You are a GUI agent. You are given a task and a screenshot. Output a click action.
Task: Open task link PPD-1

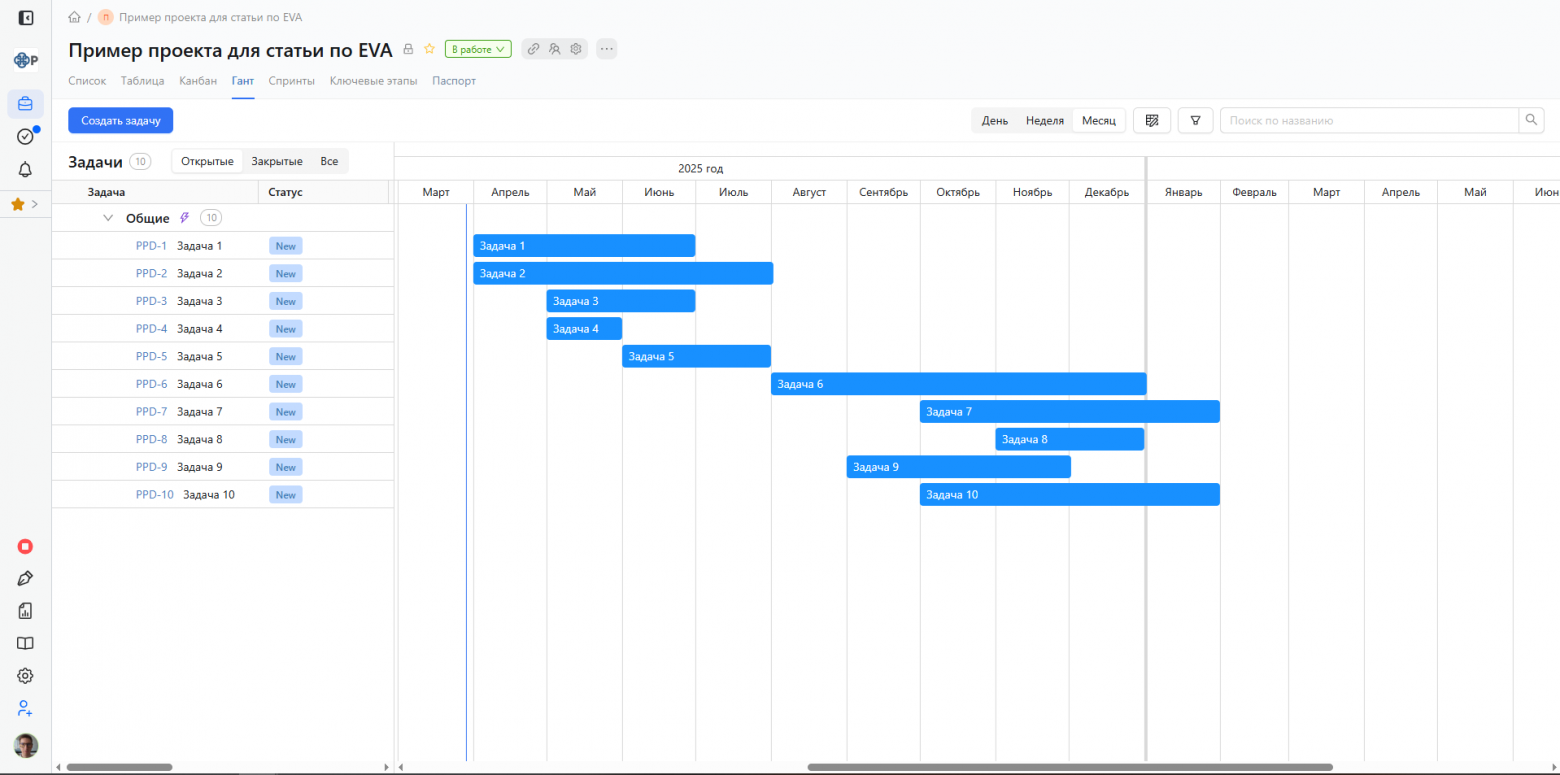click(x=151, y=246)
